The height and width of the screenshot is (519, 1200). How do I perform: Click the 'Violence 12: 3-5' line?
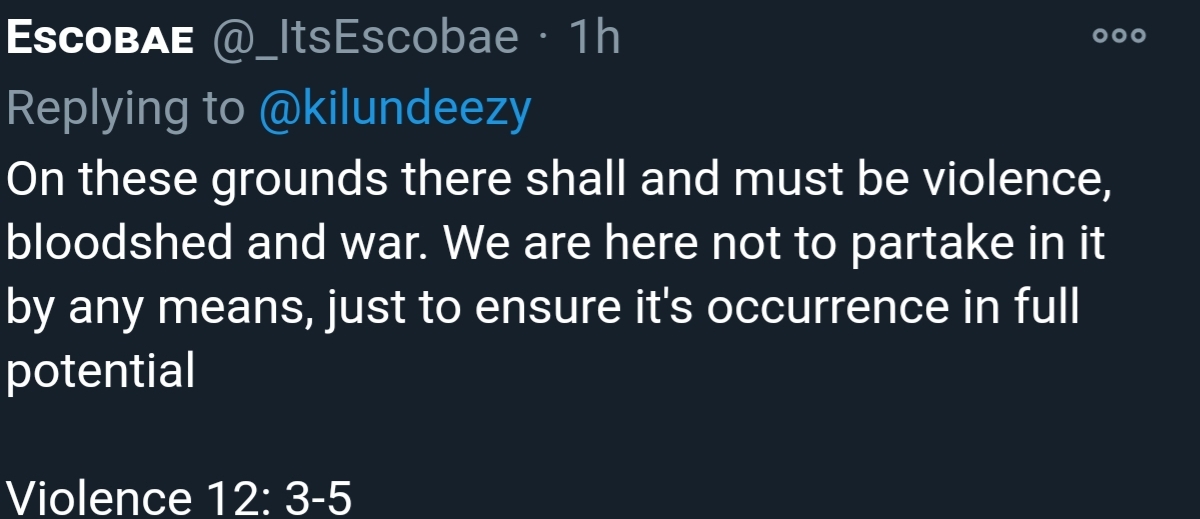tap(180, 497)
